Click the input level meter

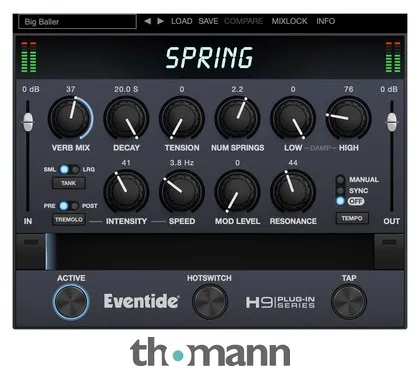coord(29,57)
